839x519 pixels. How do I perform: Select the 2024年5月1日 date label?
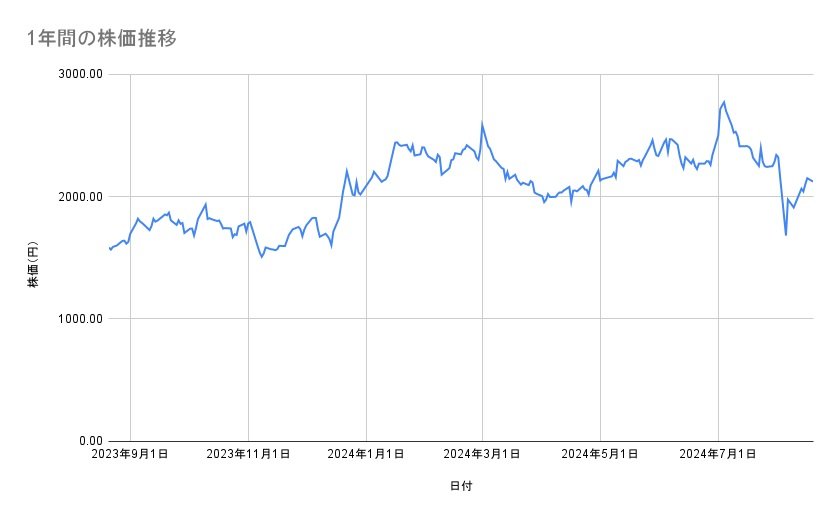pos(600,455)
